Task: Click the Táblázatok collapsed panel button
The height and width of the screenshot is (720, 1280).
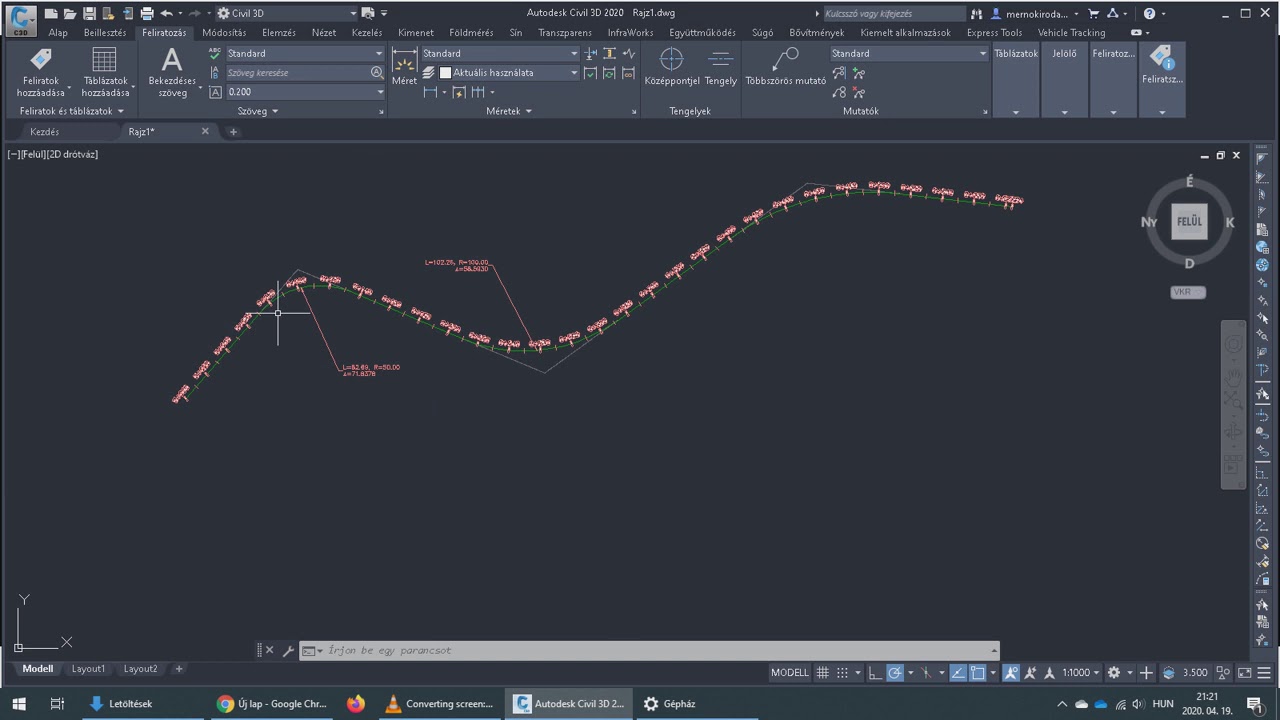Action: [1016, 81]
